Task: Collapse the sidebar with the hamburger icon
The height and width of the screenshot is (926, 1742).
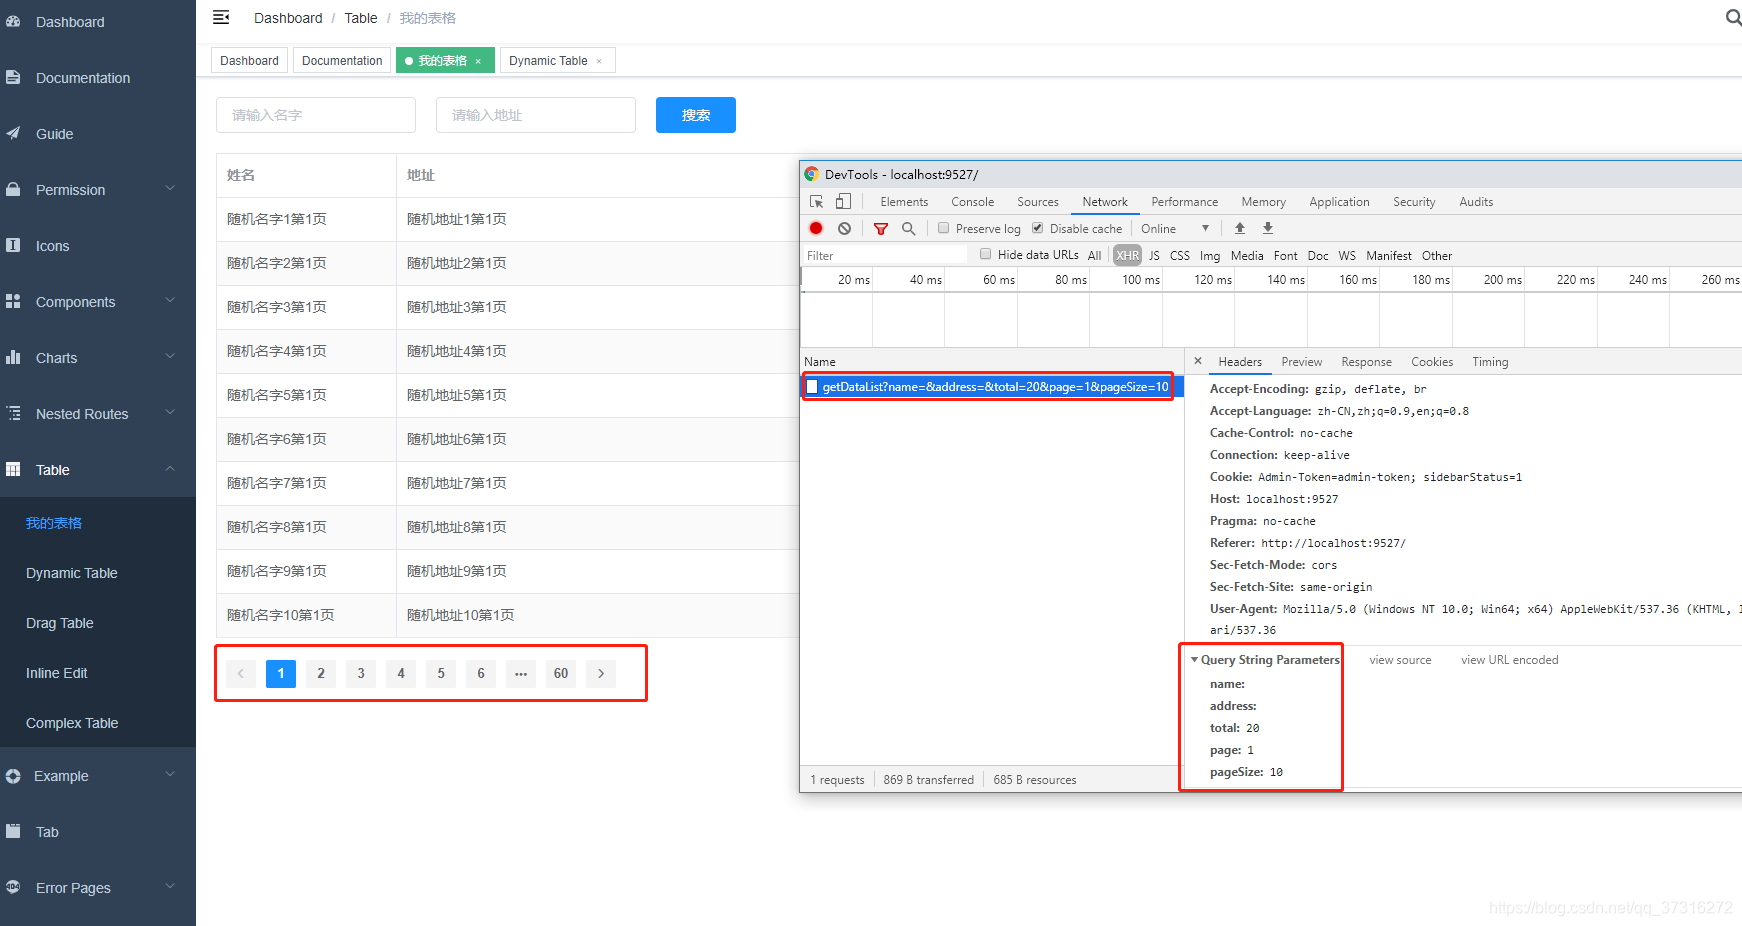Action: click(x=221, y=17)
